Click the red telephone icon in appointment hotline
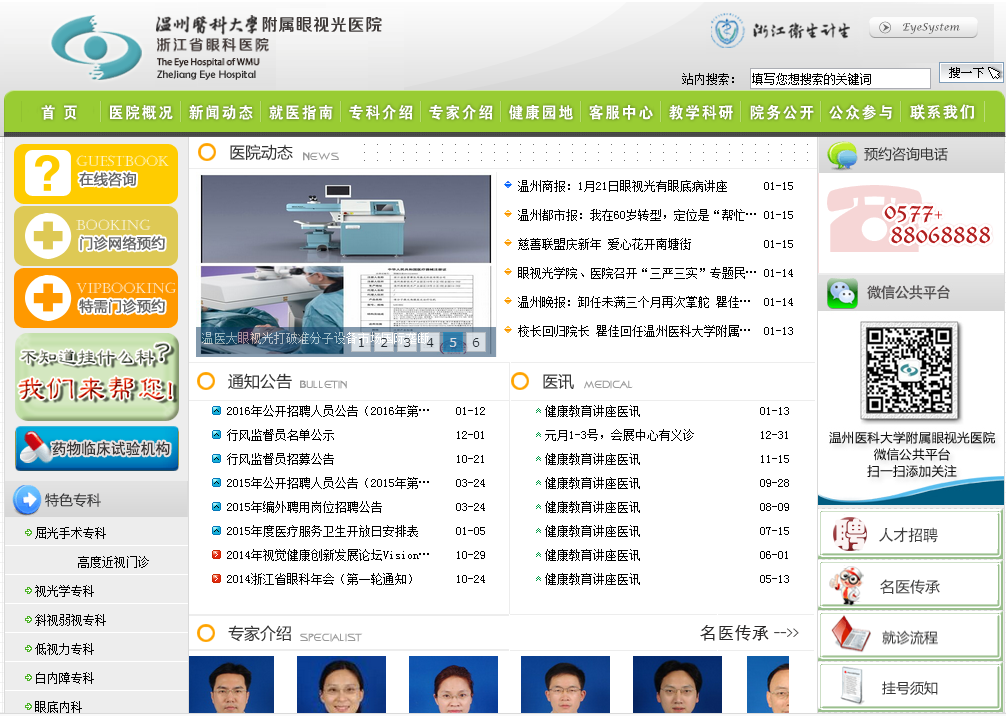The height and width of the screenshot is (716, 1006). point(874,219)
